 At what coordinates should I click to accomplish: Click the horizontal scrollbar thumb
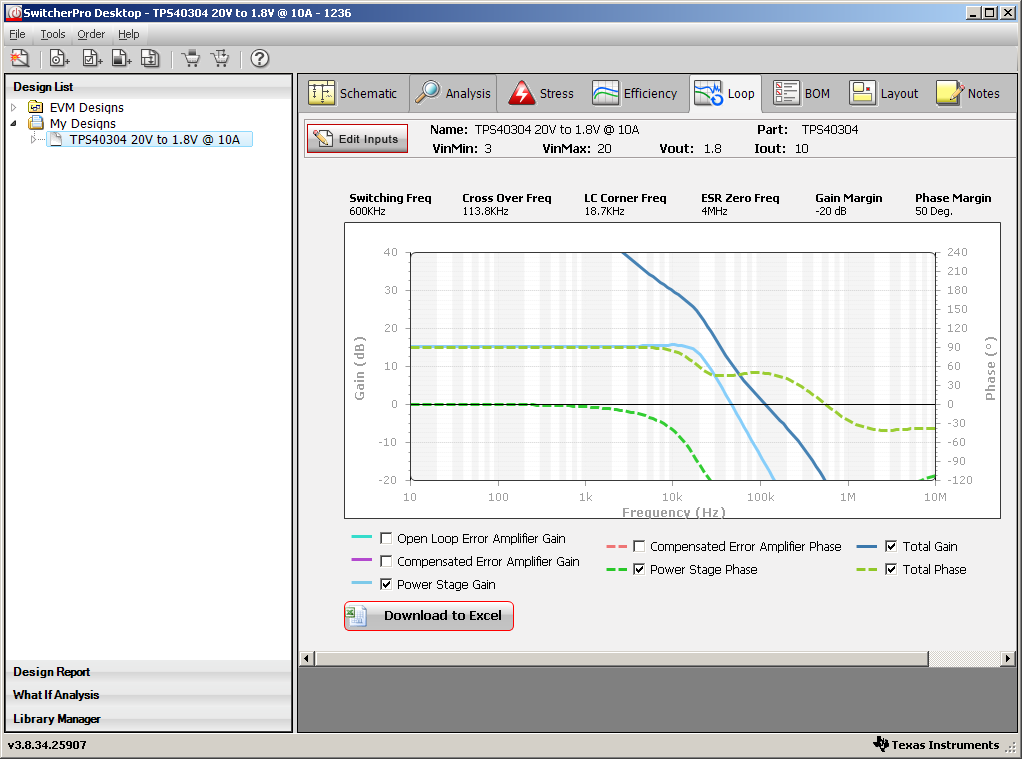point(622,659)
